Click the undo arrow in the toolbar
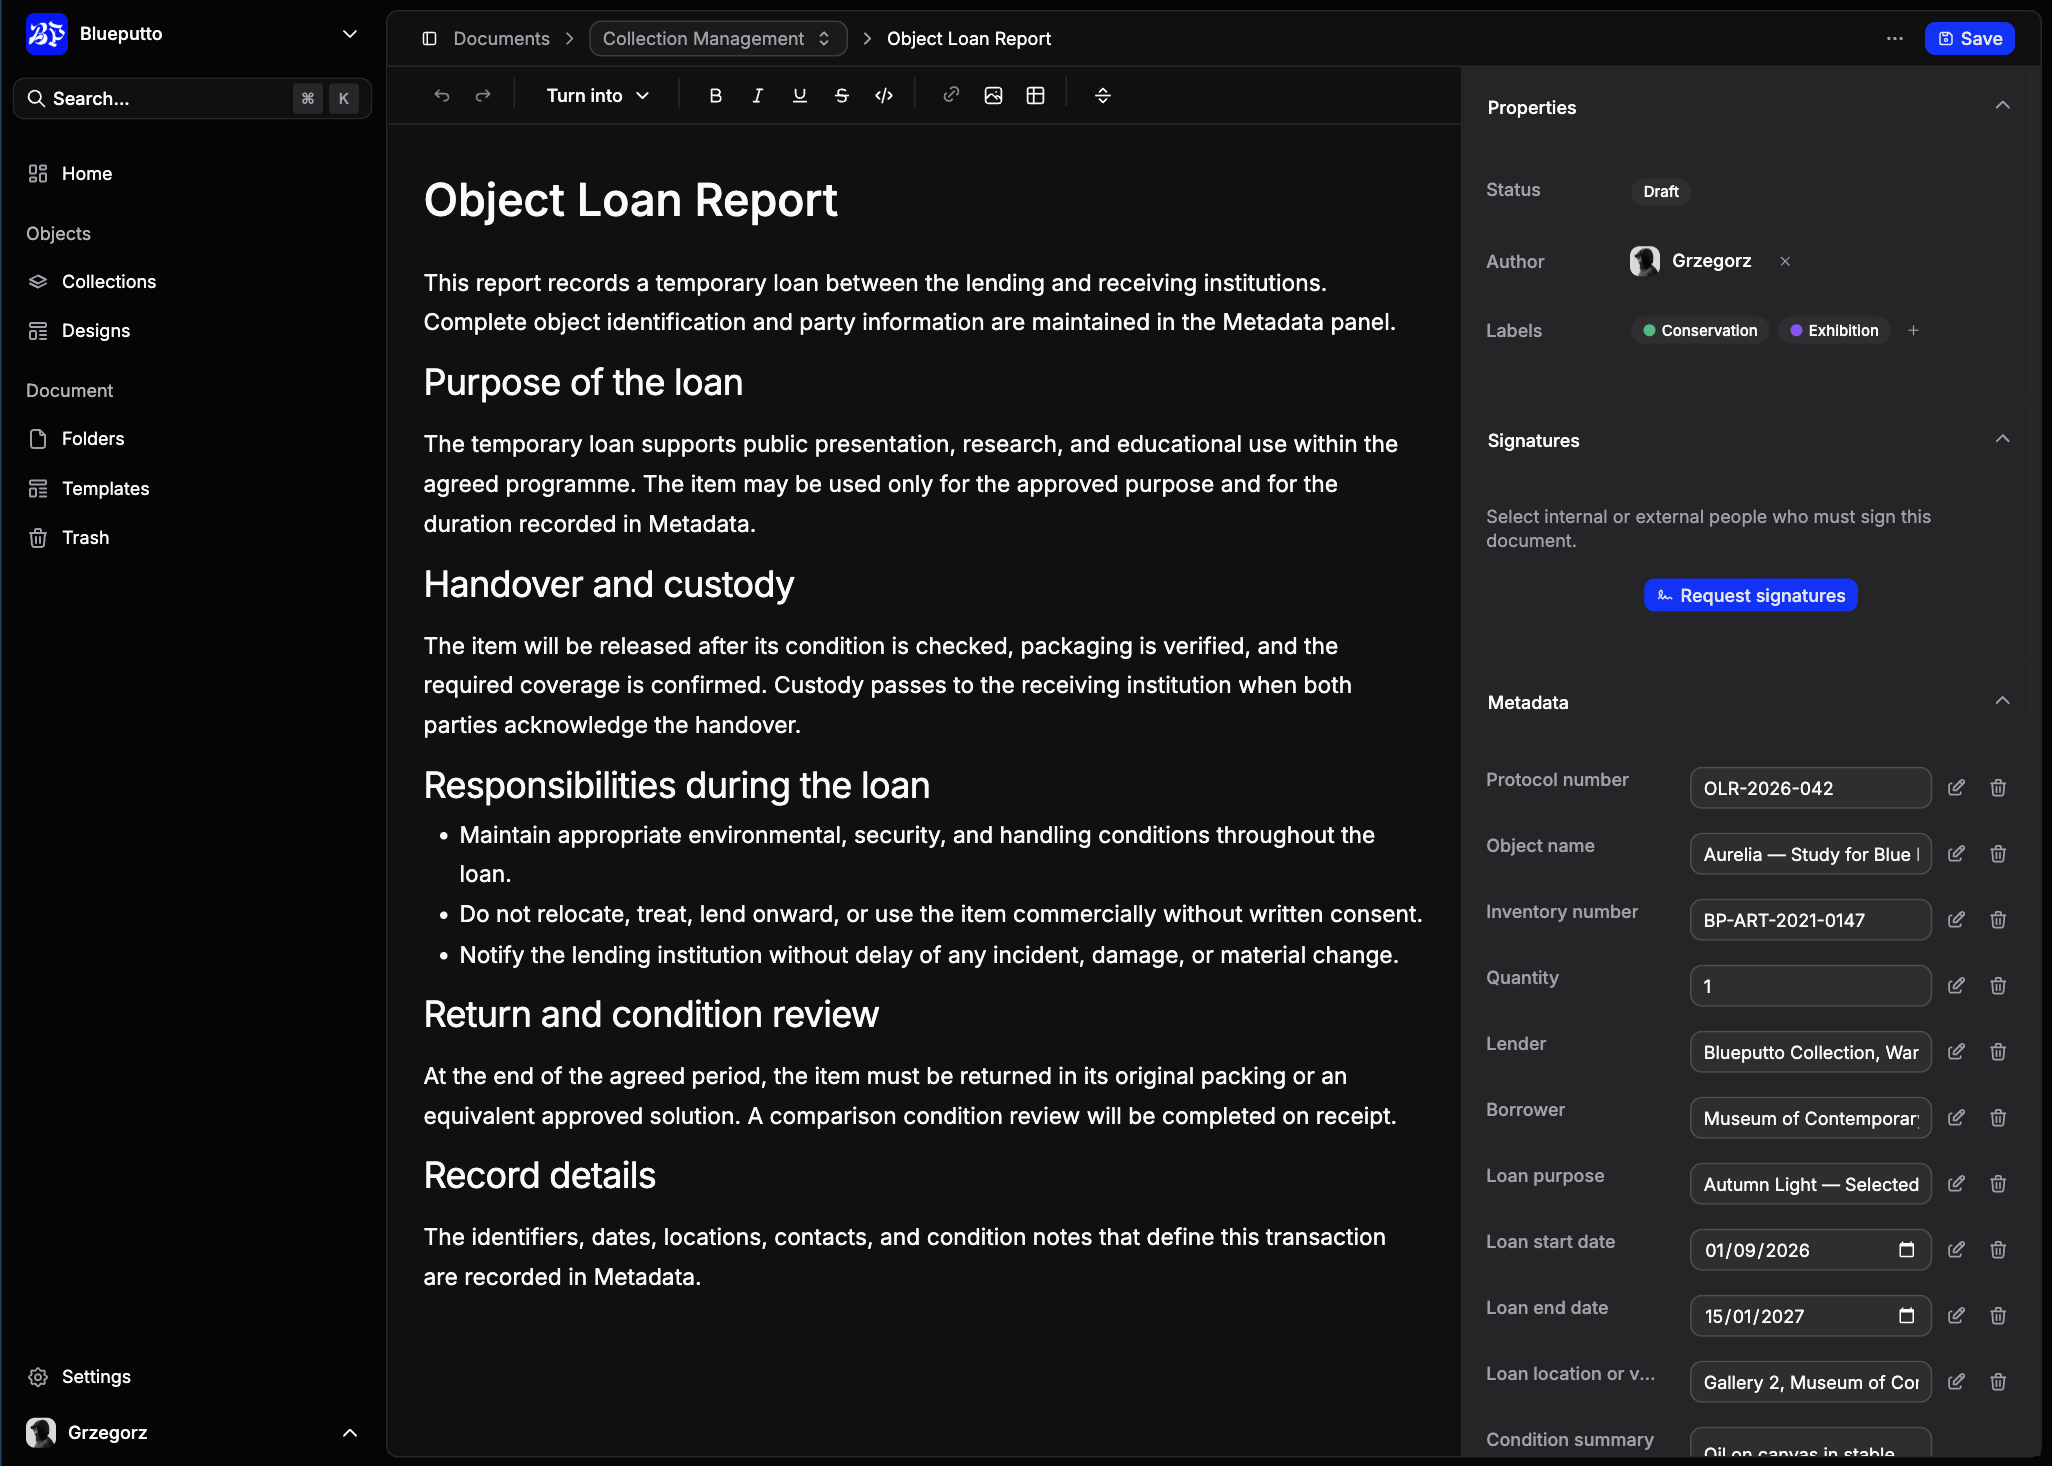This screenshot has height=1466, width=2052. (442, 96)
